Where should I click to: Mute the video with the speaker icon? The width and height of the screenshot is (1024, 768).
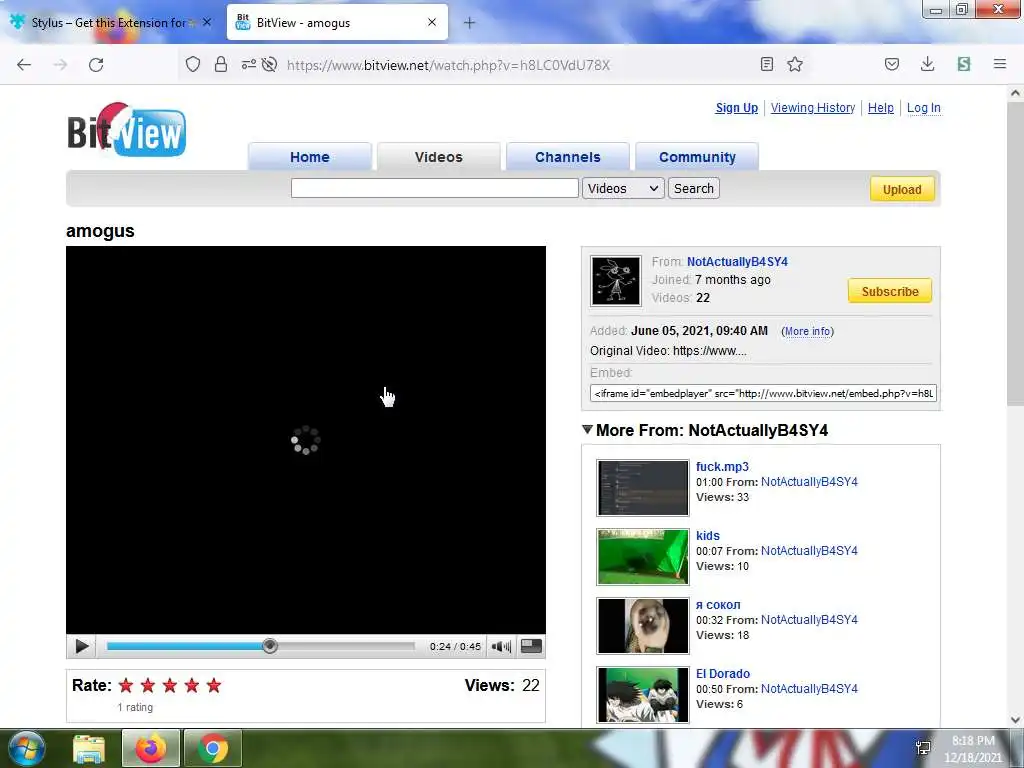[501, 647]
